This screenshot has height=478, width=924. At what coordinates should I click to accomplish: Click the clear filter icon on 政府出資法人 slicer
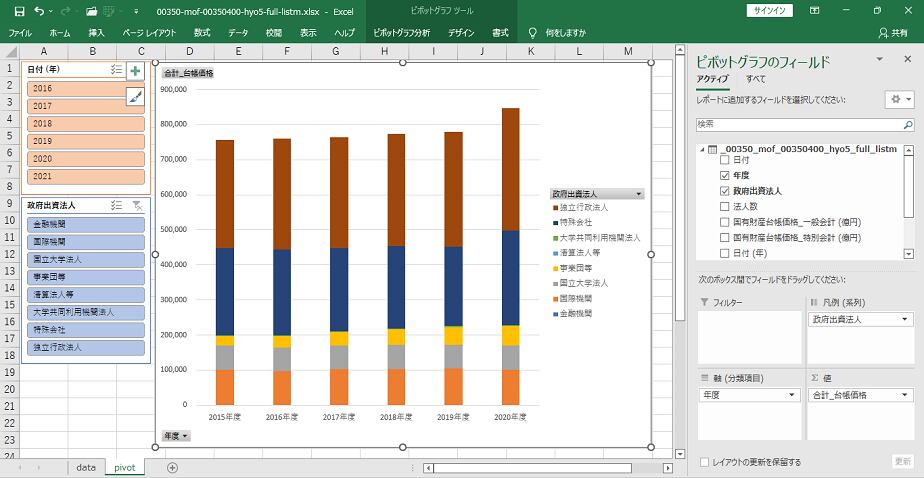pos(137,205)
